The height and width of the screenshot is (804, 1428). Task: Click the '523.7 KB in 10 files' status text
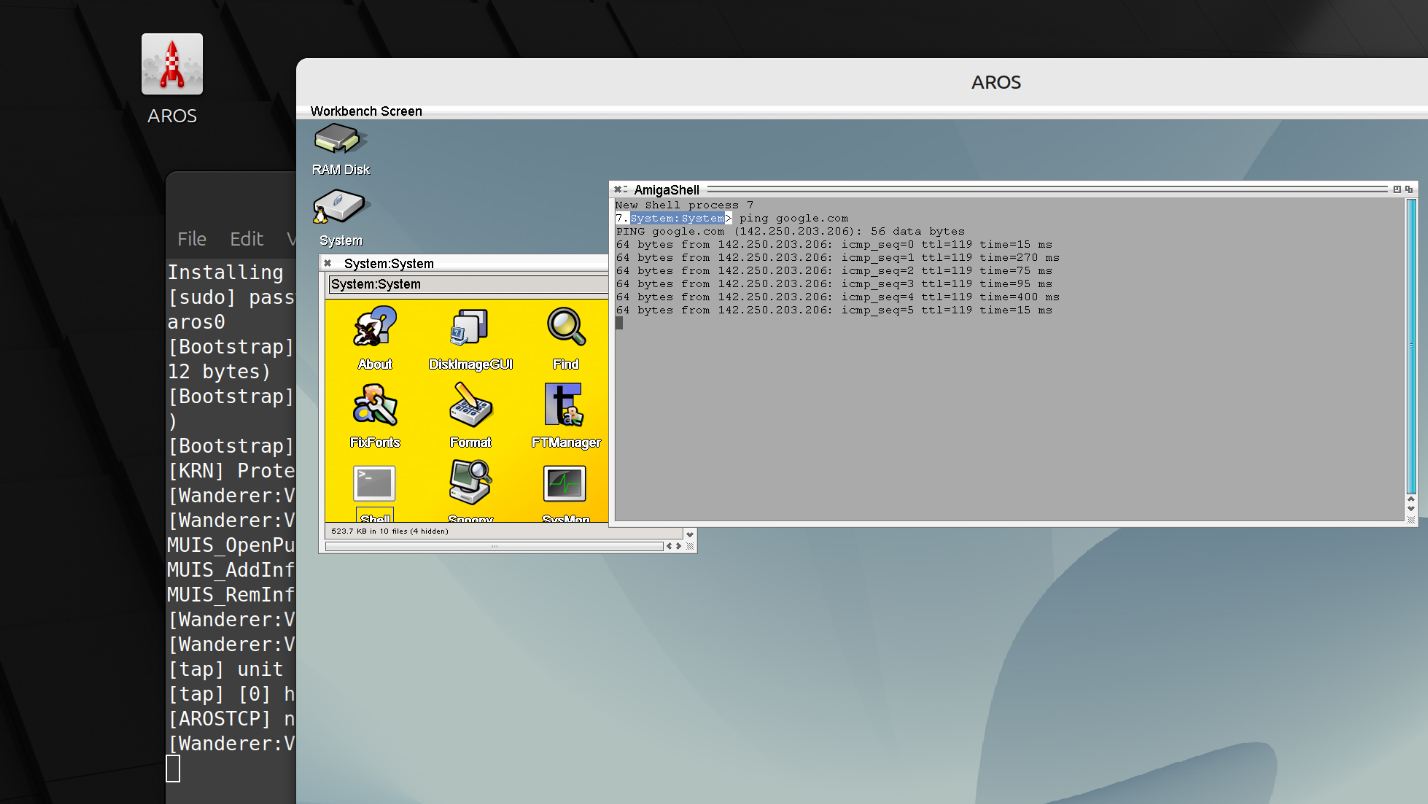click(x=390, y=531)
